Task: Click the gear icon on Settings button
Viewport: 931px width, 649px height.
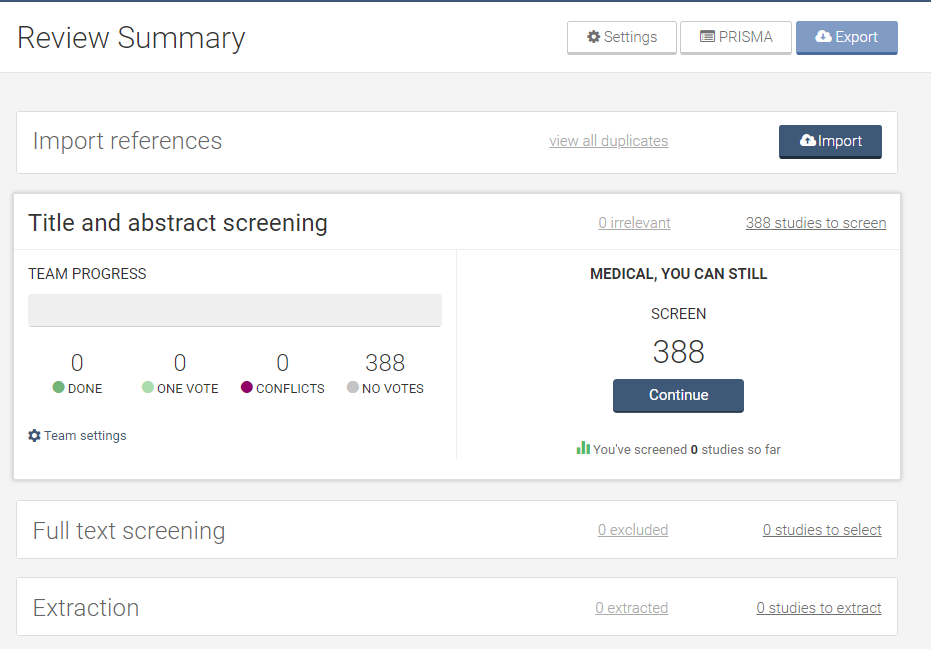Action: [x=593, y=37]
